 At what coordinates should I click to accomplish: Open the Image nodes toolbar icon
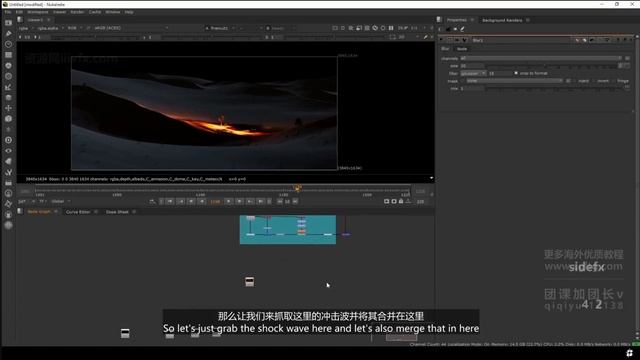click(x=8, y=23)
